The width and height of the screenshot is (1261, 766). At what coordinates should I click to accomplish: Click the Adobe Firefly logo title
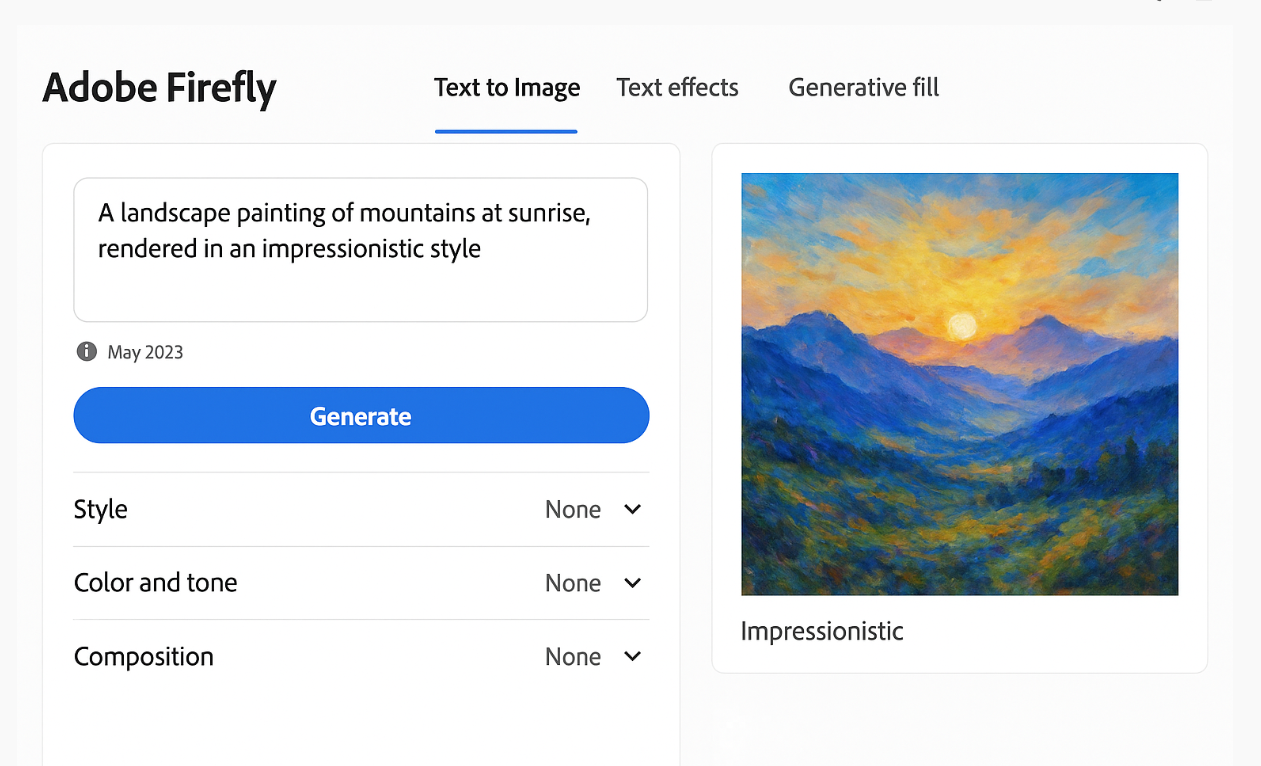[159, 89]
